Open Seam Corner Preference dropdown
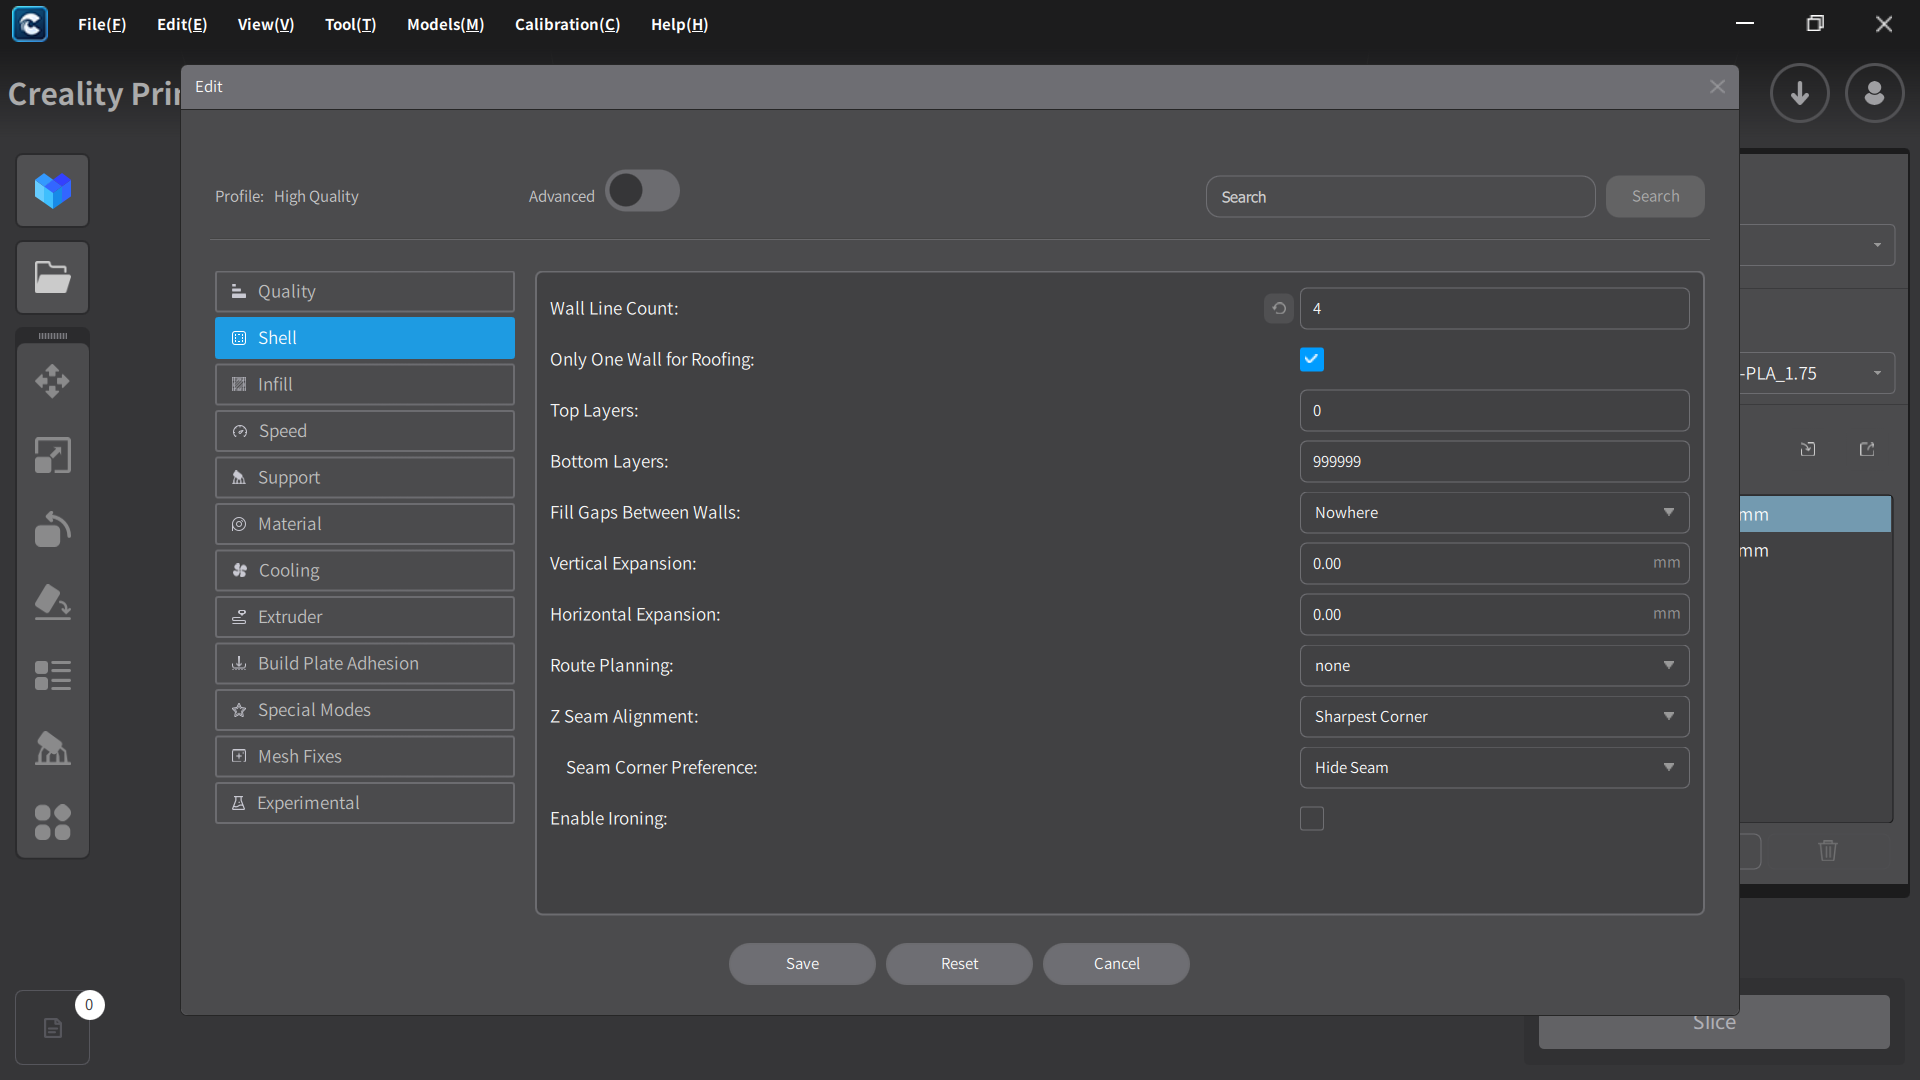The height and width of the screenshot is (1080, 1920). pyautogui.click(x=1494, y=767)
